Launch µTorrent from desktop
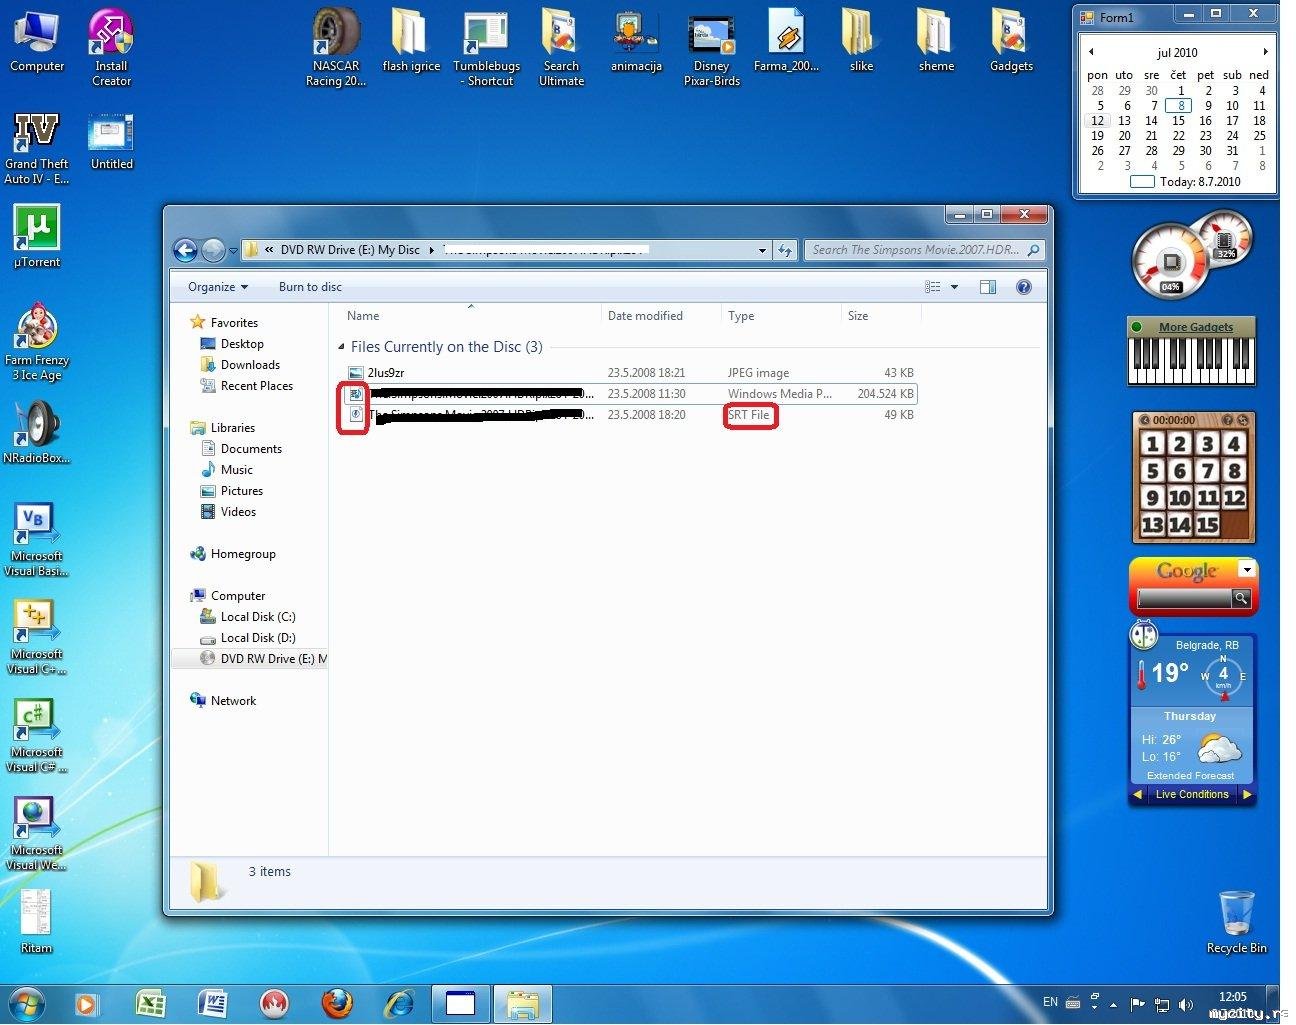Screen dimensions: 1296x1025 coord(37,236)
